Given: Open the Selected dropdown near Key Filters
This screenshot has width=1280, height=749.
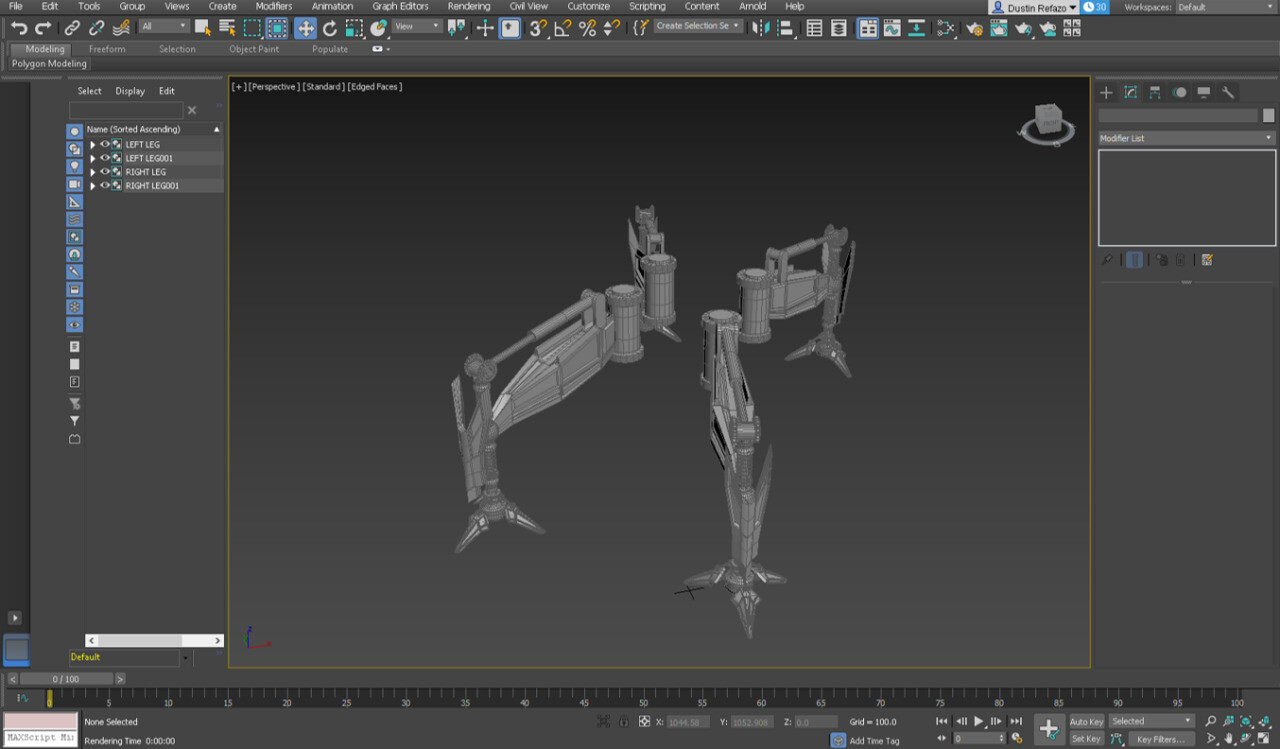Looking at the screenshot, I should (x=1150, y=720).
